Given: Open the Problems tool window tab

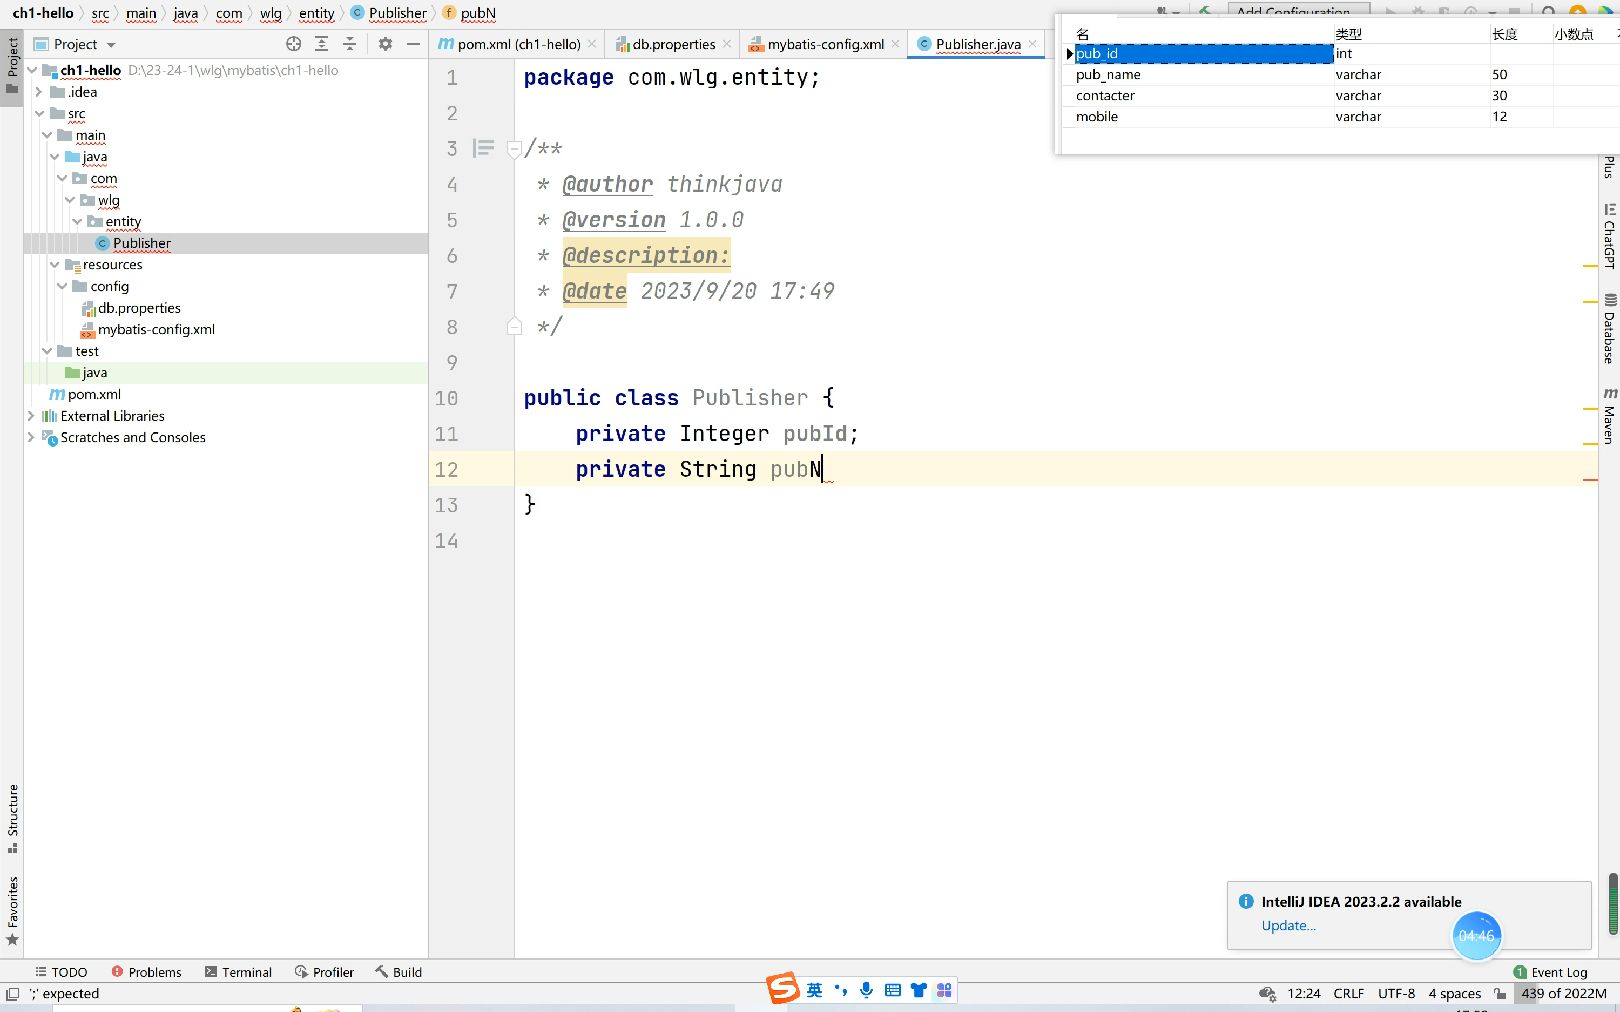Looking at the screenshot, I should click(x=146, y=972).
